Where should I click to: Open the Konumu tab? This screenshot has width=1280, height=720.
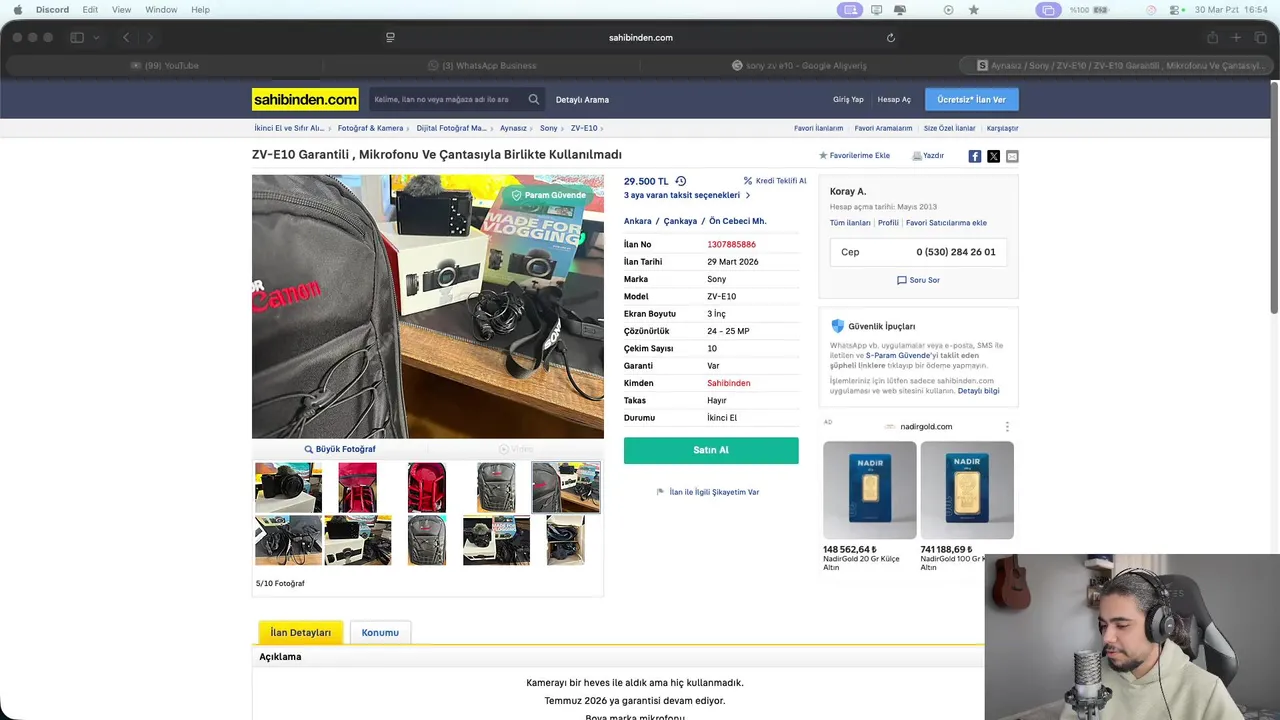pyautogui.click(x=380, y=632)
